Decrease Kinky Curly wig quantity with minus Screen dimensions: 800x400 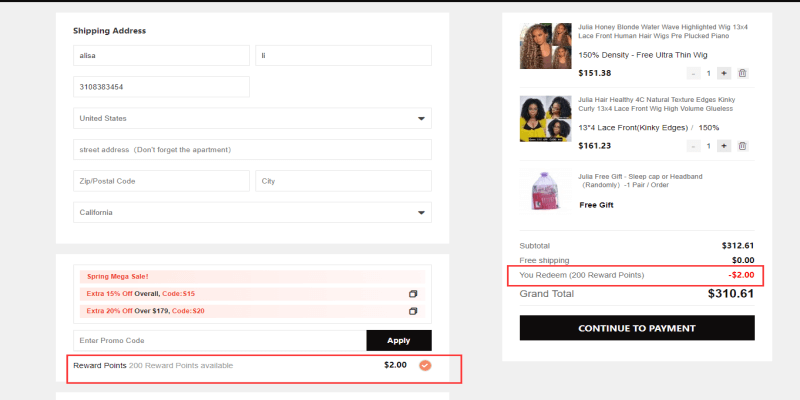(x=693, y=146)
